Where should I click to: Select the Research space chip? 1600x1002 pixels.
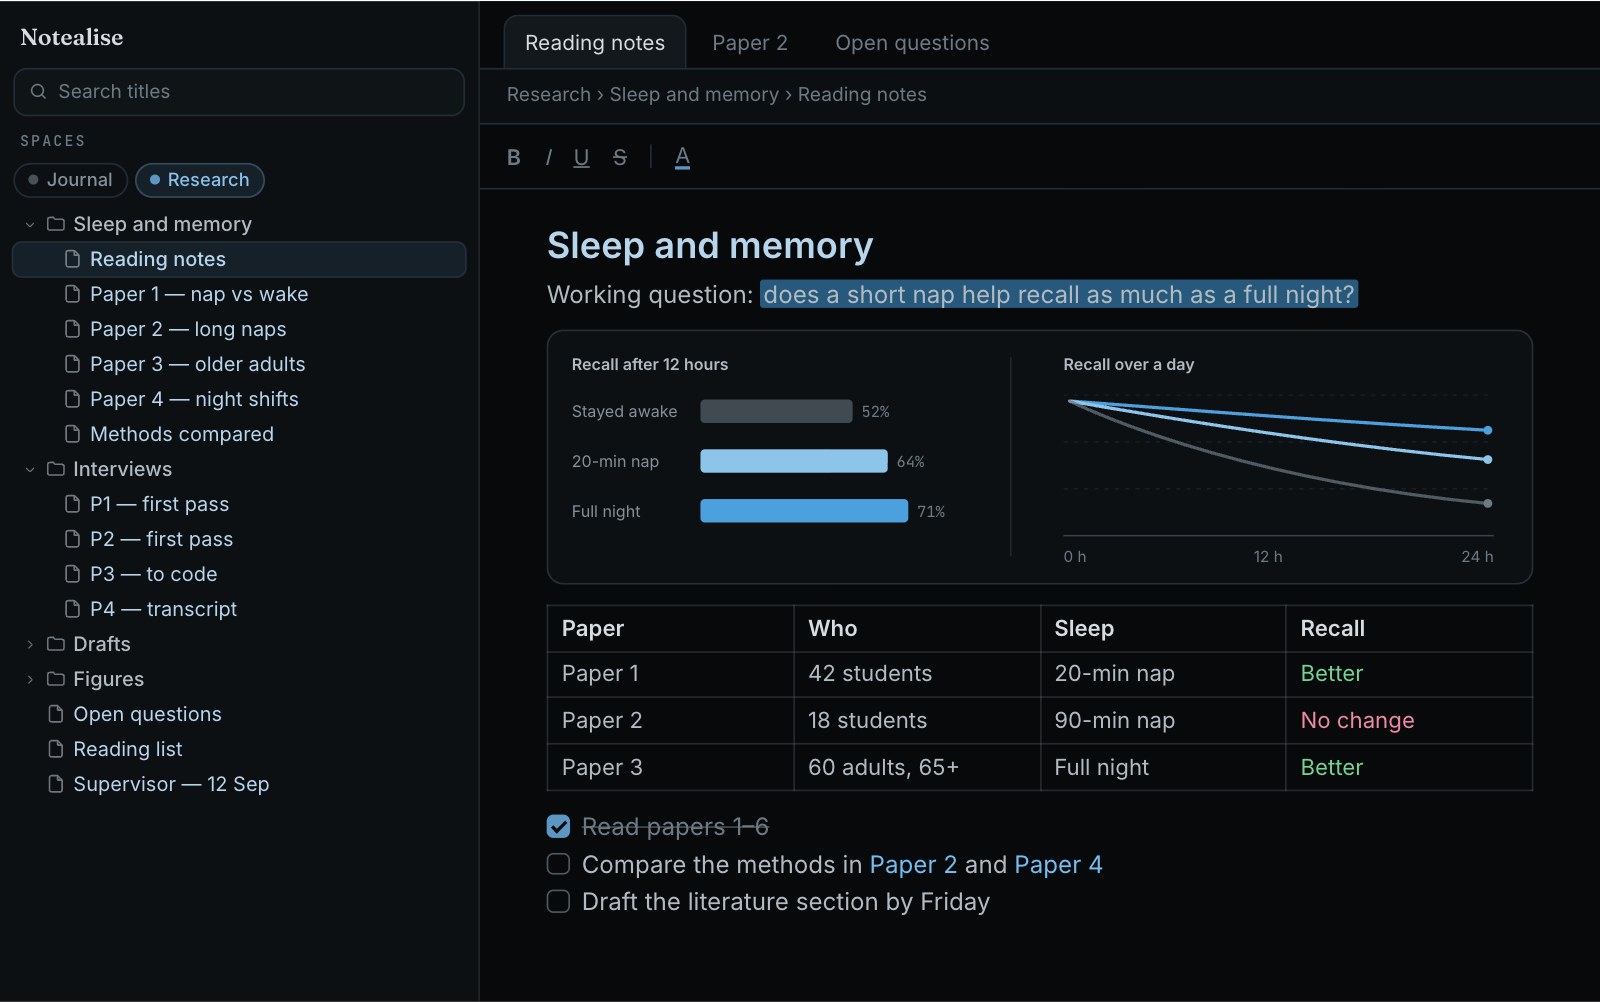coord(199,180)
